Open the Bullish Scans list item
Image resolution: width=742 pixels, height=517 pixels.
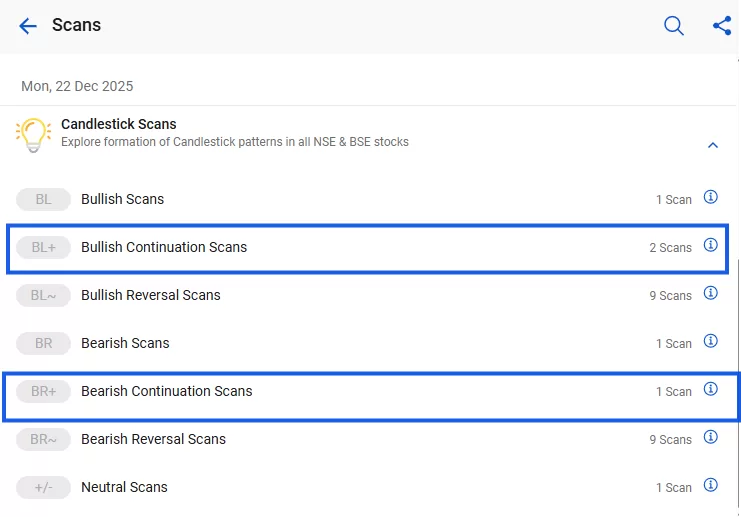[122, 199]
